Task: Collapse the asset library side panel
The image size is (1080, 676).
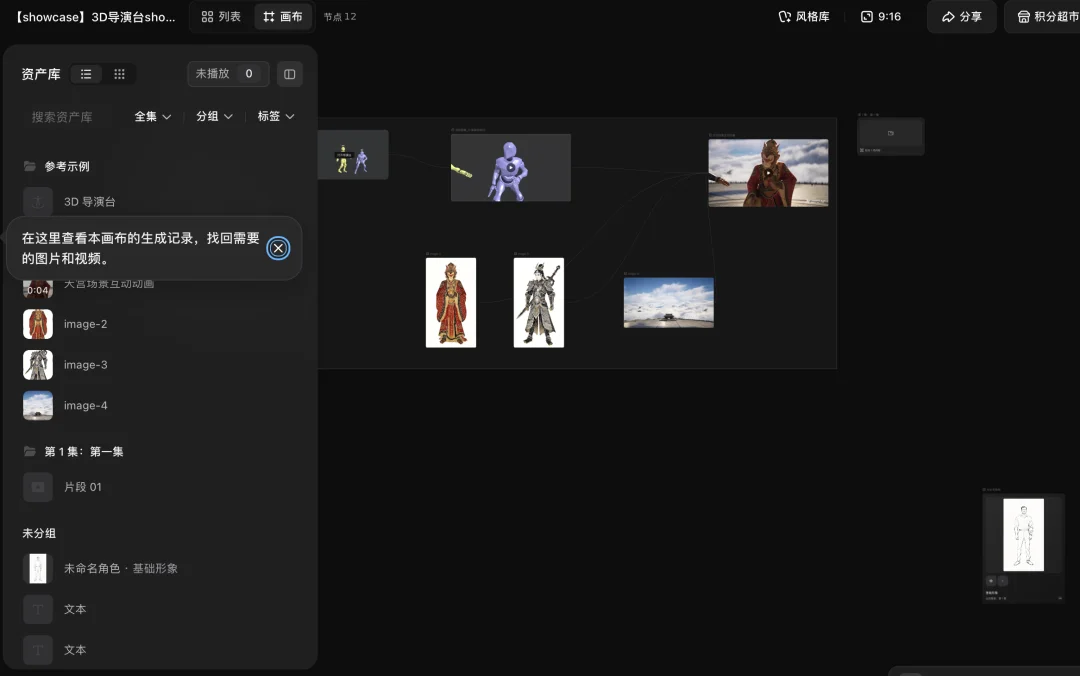Action: click(289, 74)
